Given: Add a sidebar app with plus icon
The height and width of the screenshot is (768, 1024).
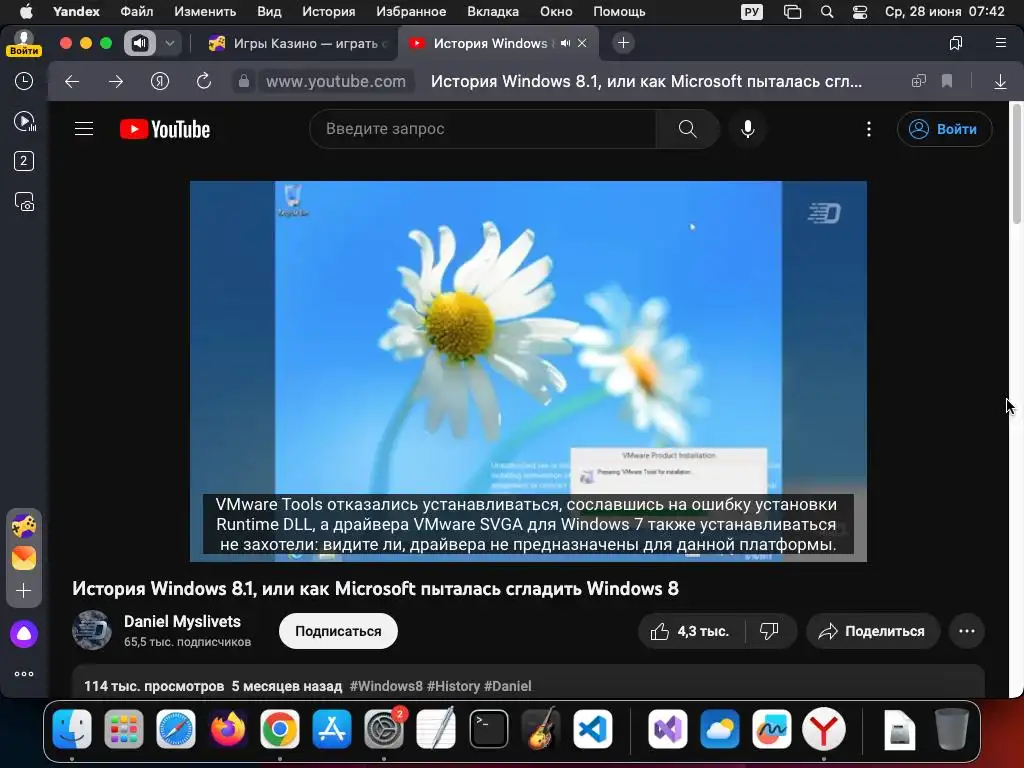Looking at the screenshot, I should coord(24,591).
